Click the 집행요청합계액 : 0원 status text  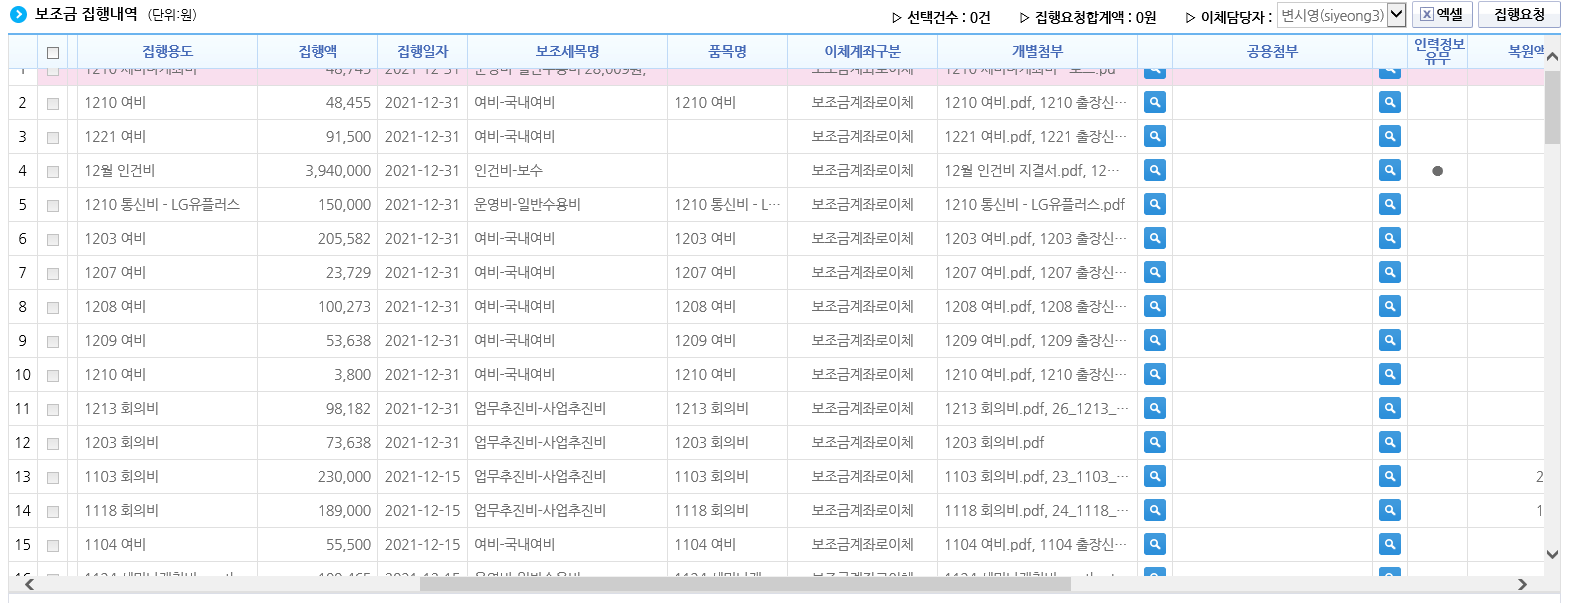(1088, 17)
